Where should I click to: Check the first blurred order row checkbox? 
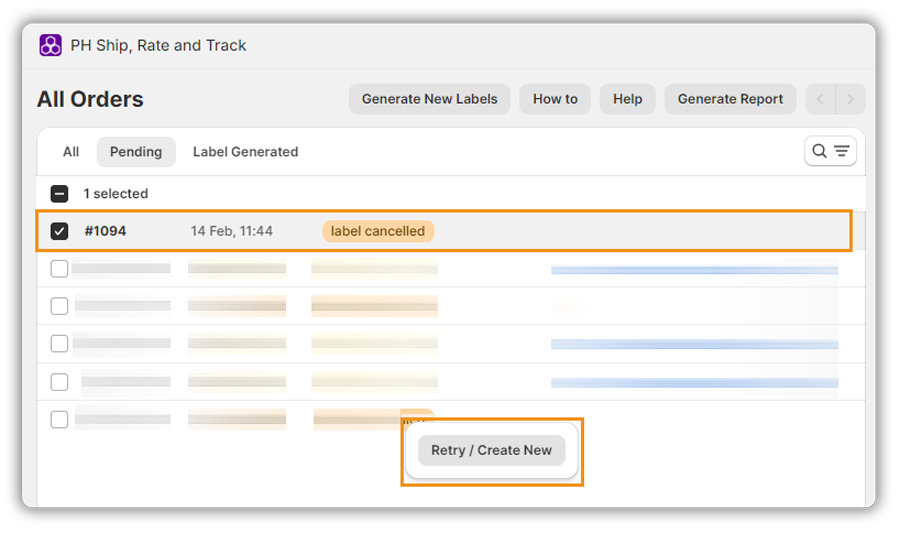(x=60, y=268)
